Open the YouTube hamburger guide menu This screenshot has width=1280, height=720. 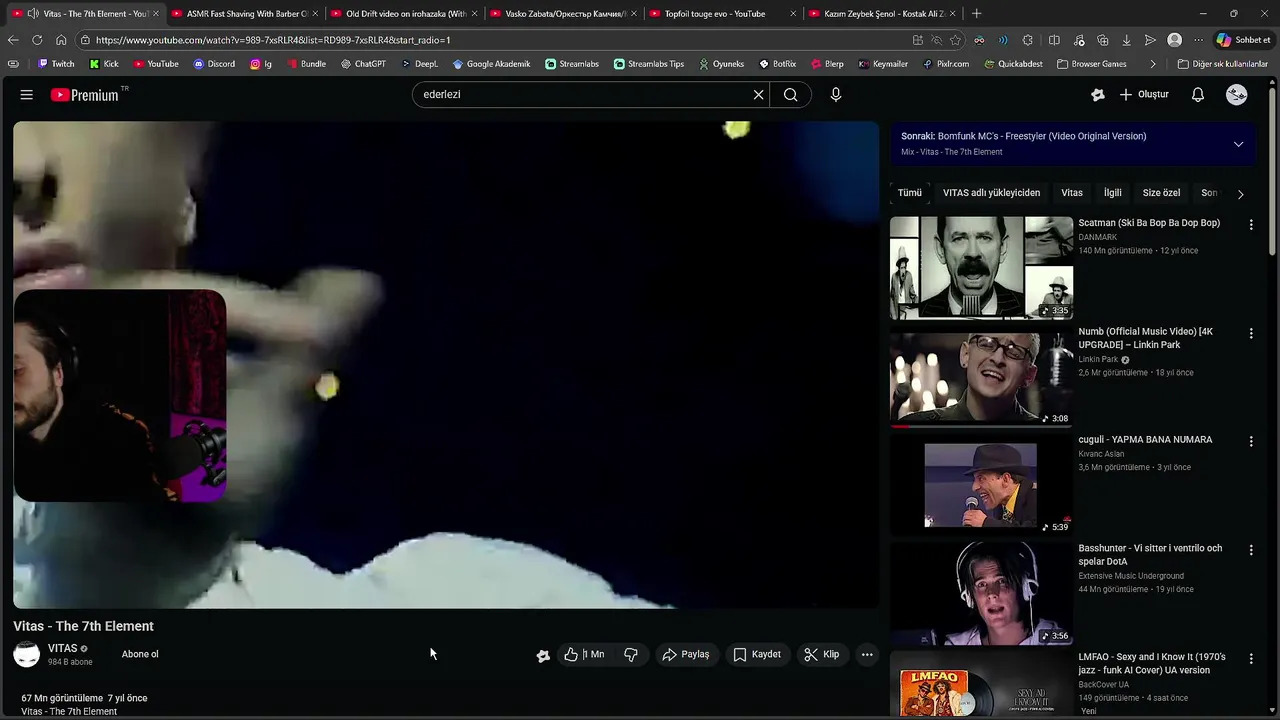(x=27, y=94)
